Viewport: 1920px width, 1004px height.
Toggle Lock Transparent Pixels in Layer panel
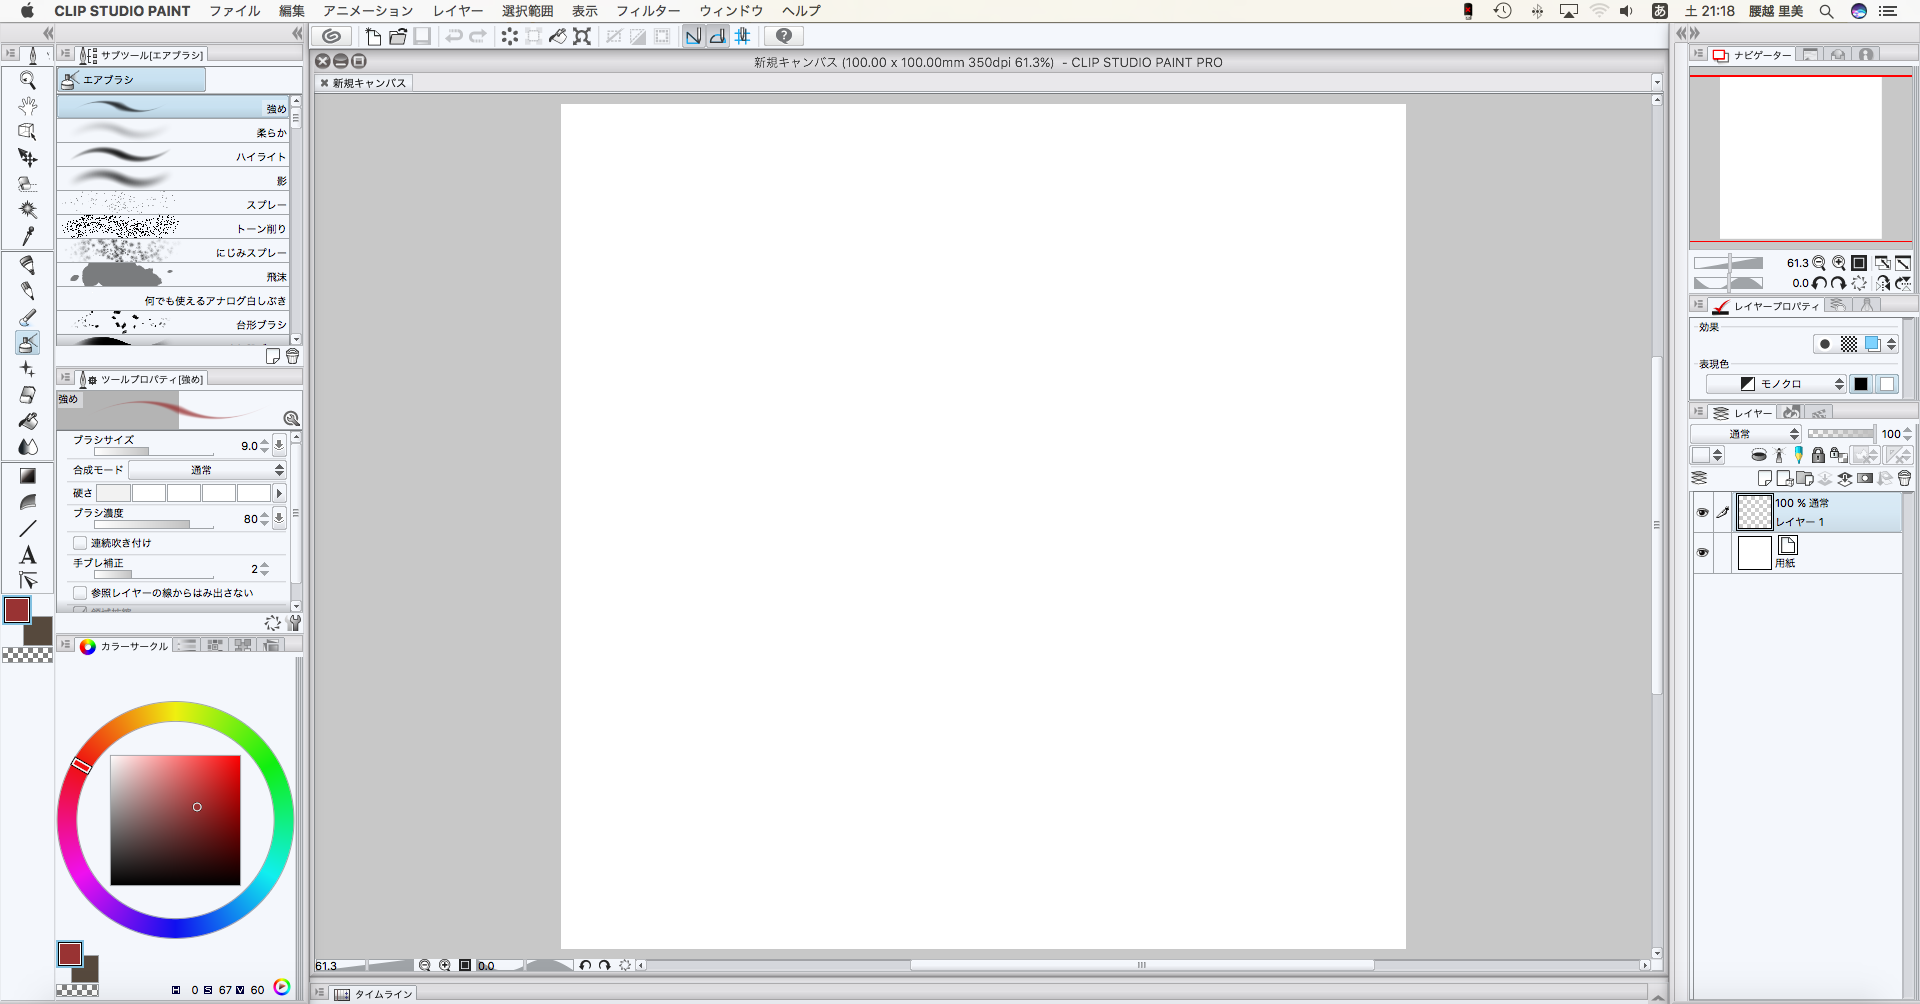(1838, 455)
